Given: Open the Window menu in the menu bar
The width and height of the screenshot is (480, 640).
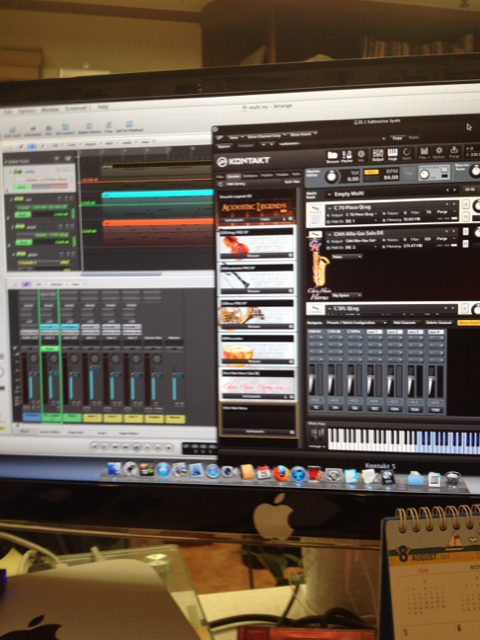Looking at the screenshot, I should tap(50, 110).
